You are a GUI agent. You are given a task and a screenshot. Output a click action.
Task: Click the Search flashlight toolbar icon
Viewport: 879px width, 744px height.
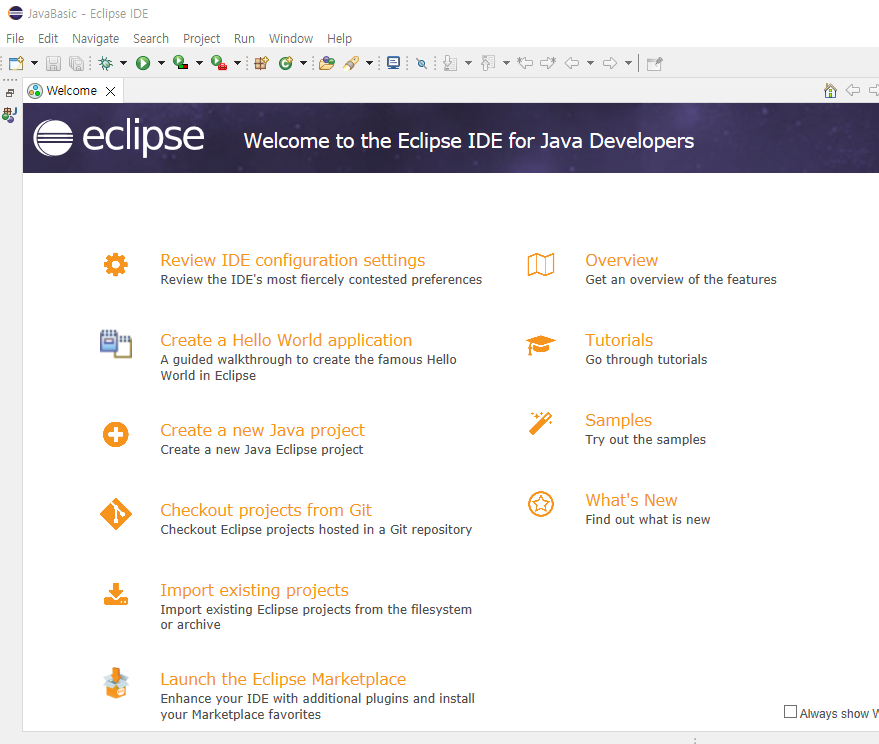(x=351, y=63)
